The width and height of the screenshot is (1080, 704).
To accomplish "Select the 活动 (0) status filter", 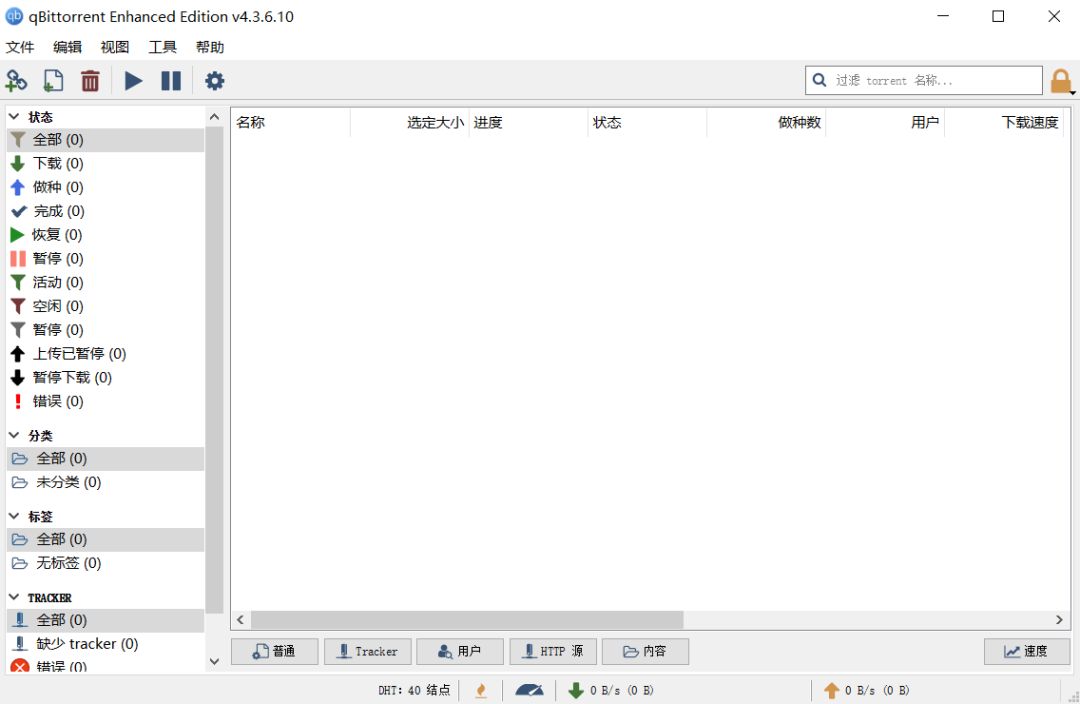I will [x=105, y=282].
